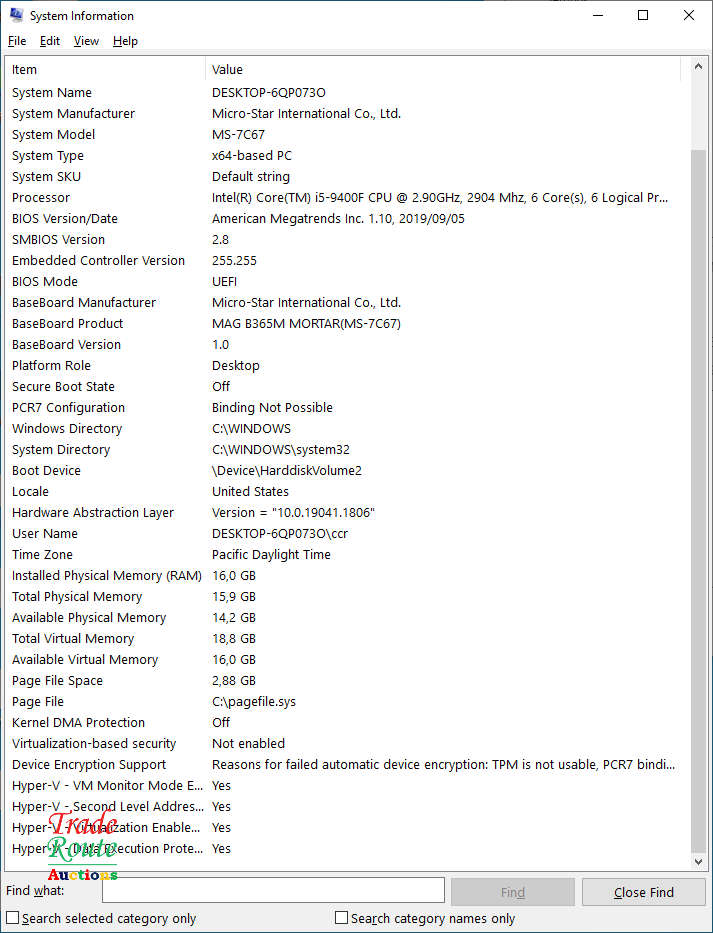713x933 pixels.
Task: Click the Find what input field
Action: point(273,890)
